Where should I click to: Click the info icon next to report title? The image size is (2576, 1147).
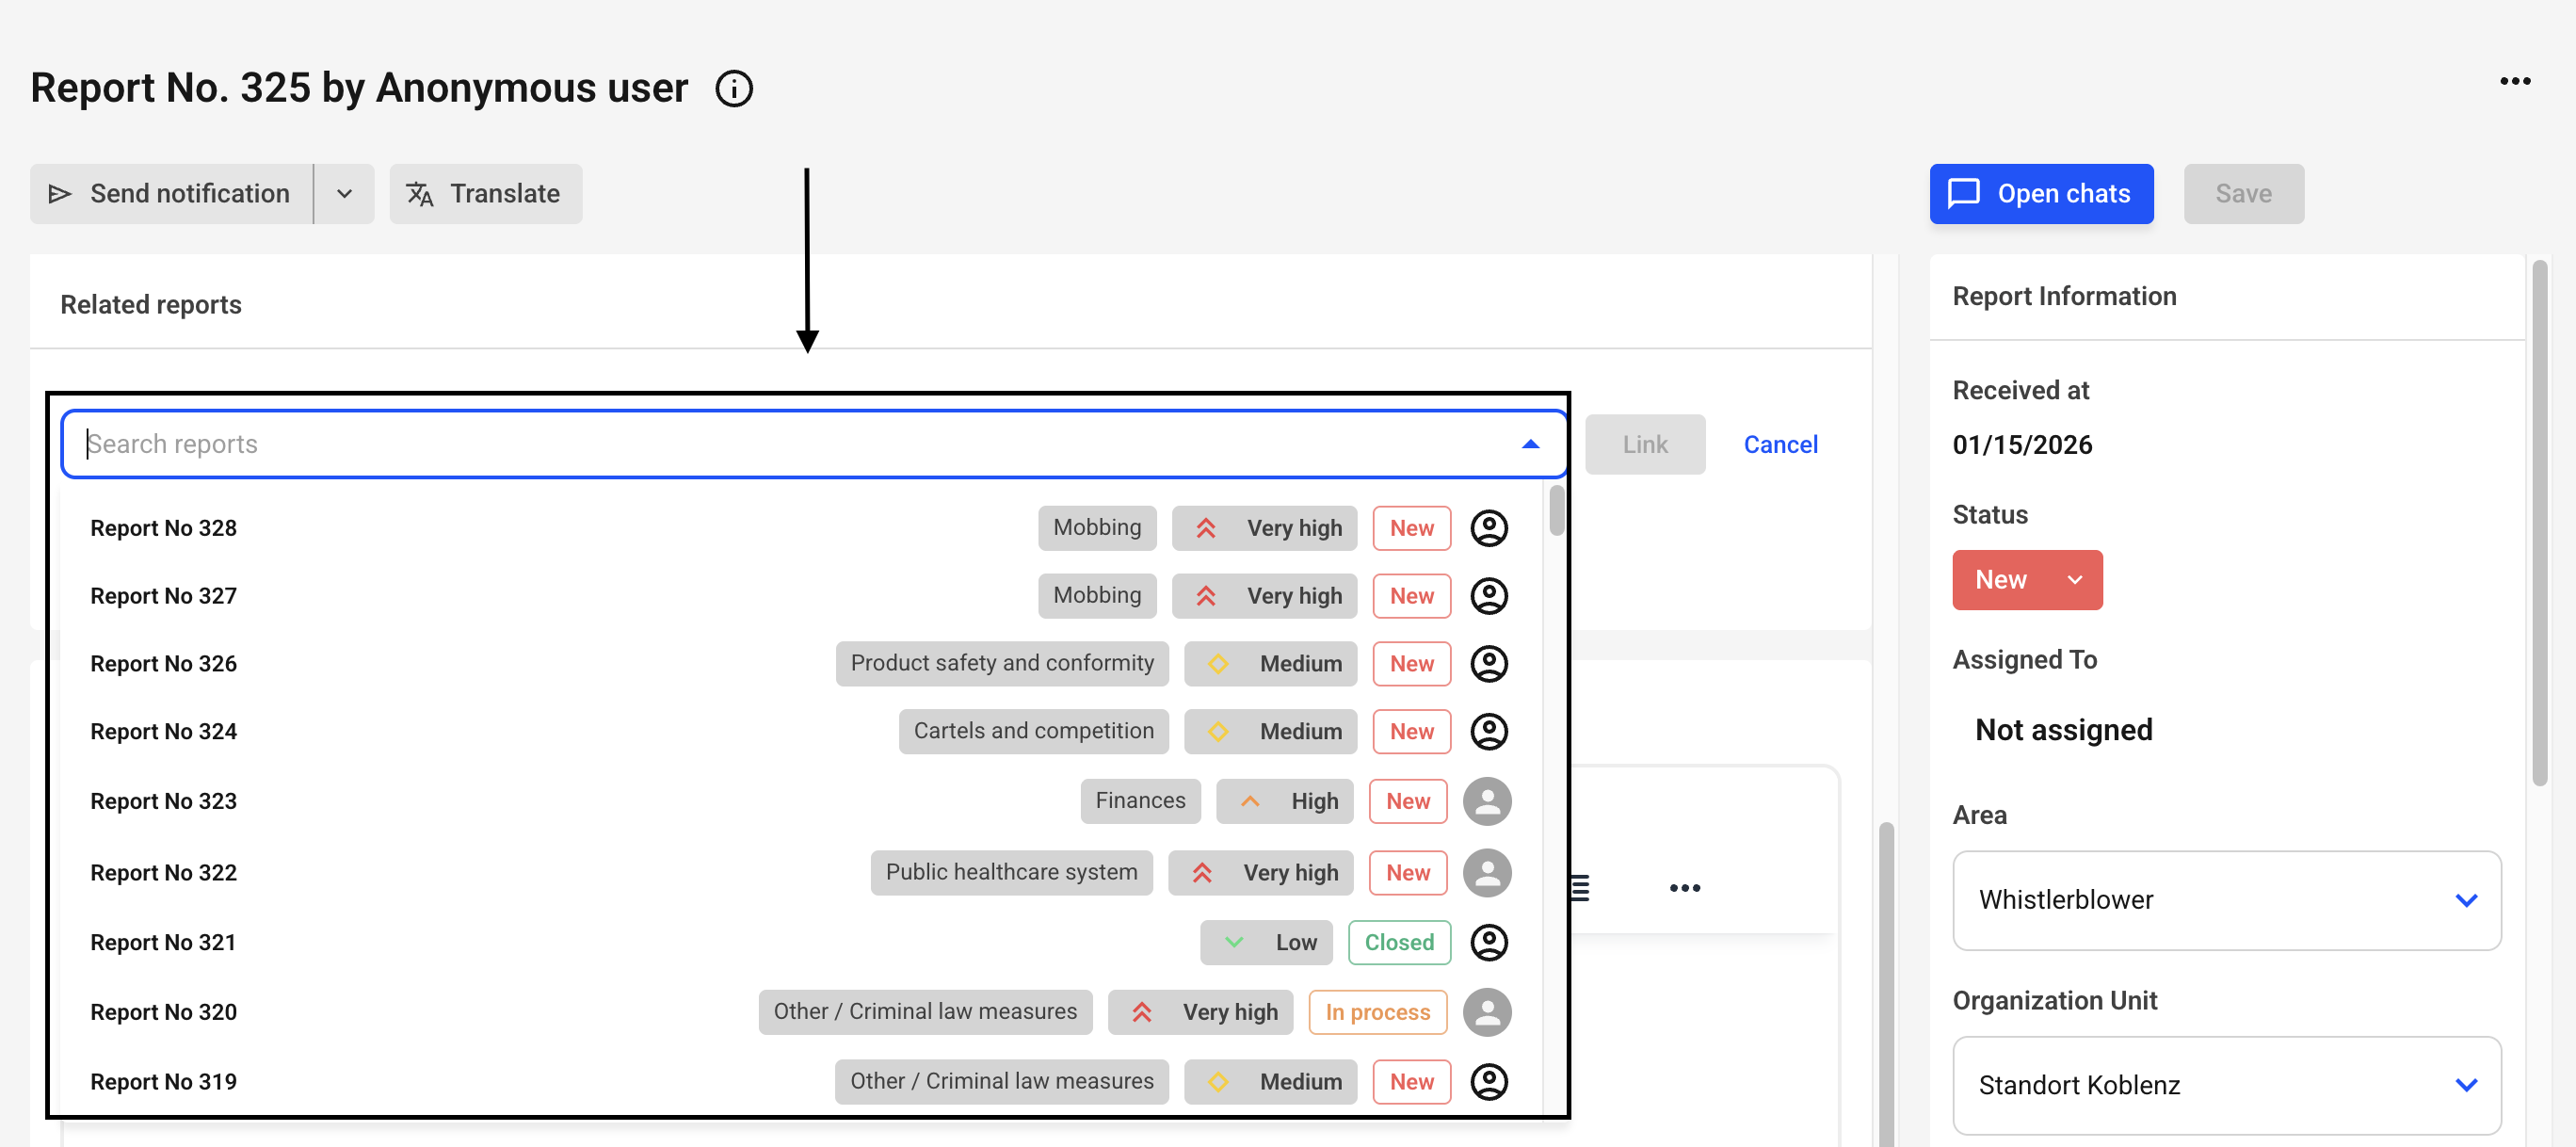coord(733,89)
